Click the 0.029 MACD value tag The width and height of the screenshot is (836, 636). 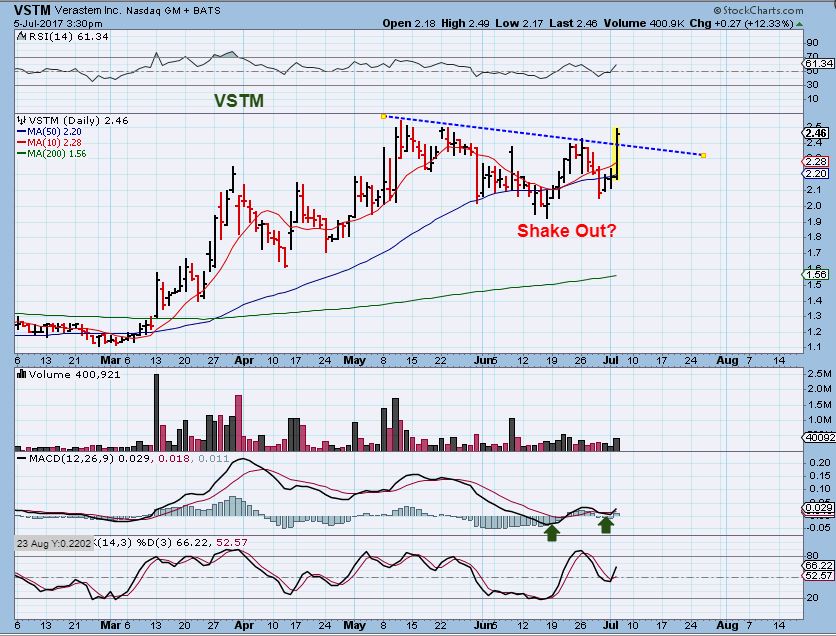pyautogui.click(x=819, y=508)
